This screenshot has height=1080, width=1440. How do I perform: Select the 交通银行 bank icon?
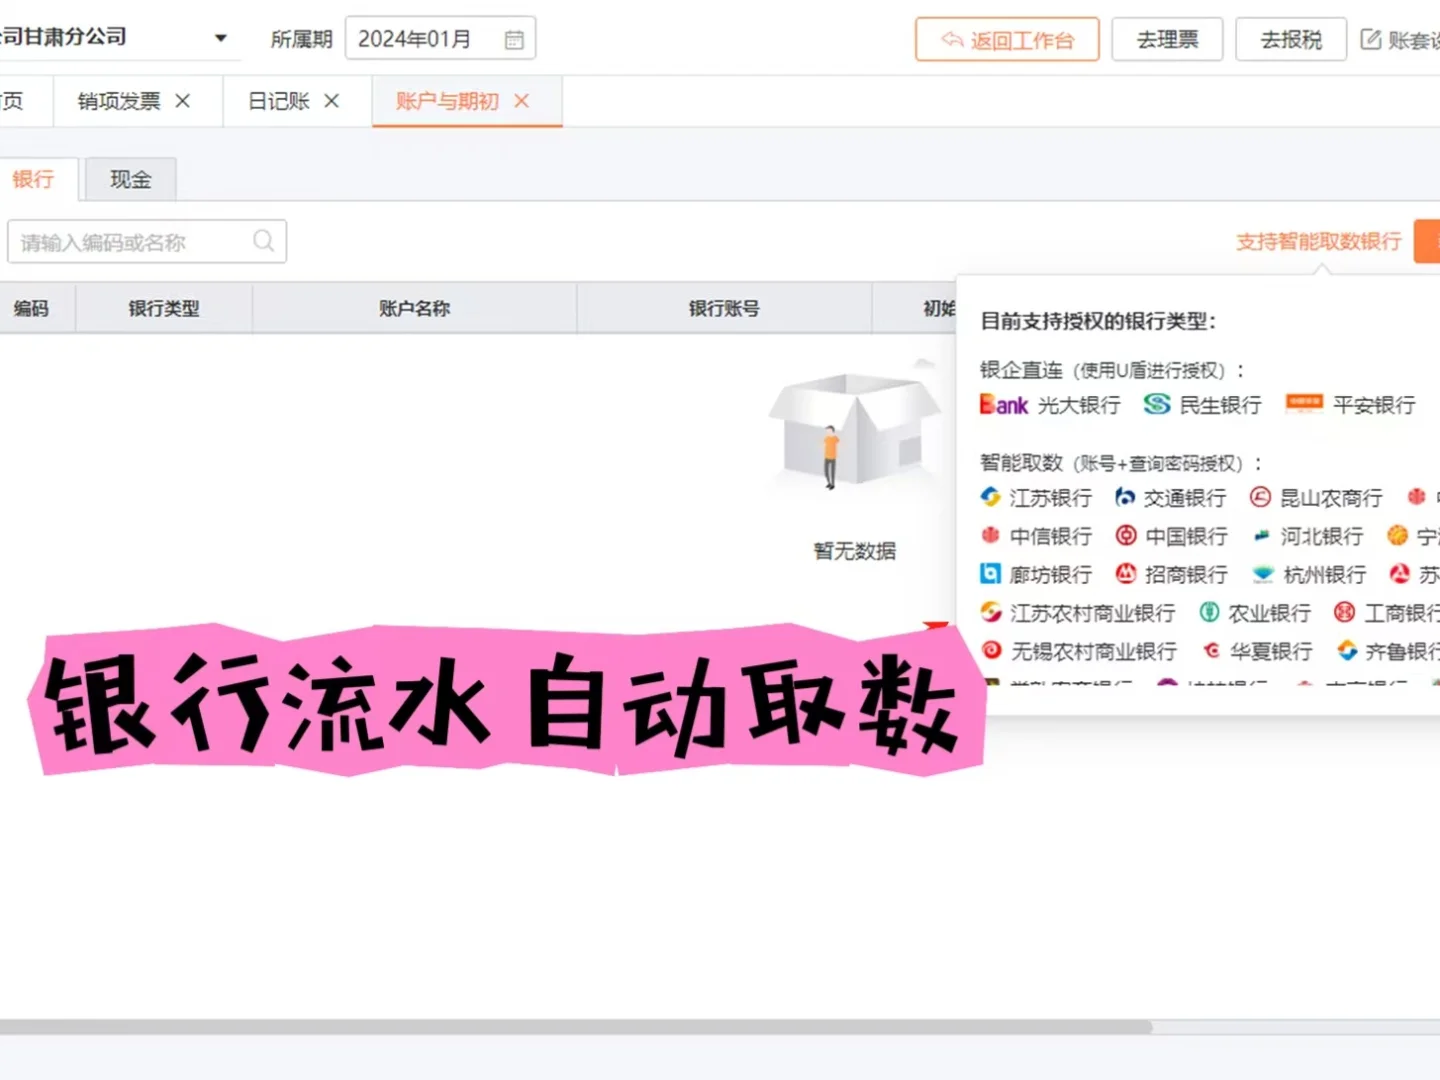pos(1125,497)
